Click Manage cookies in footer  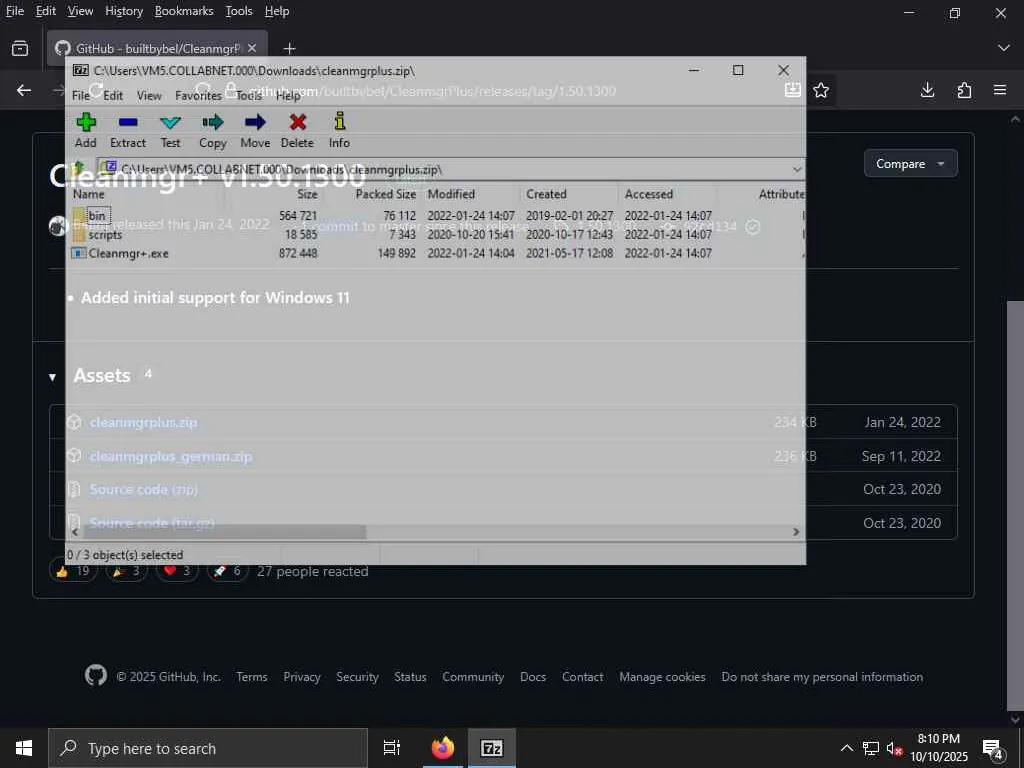(x=662, y=677)
